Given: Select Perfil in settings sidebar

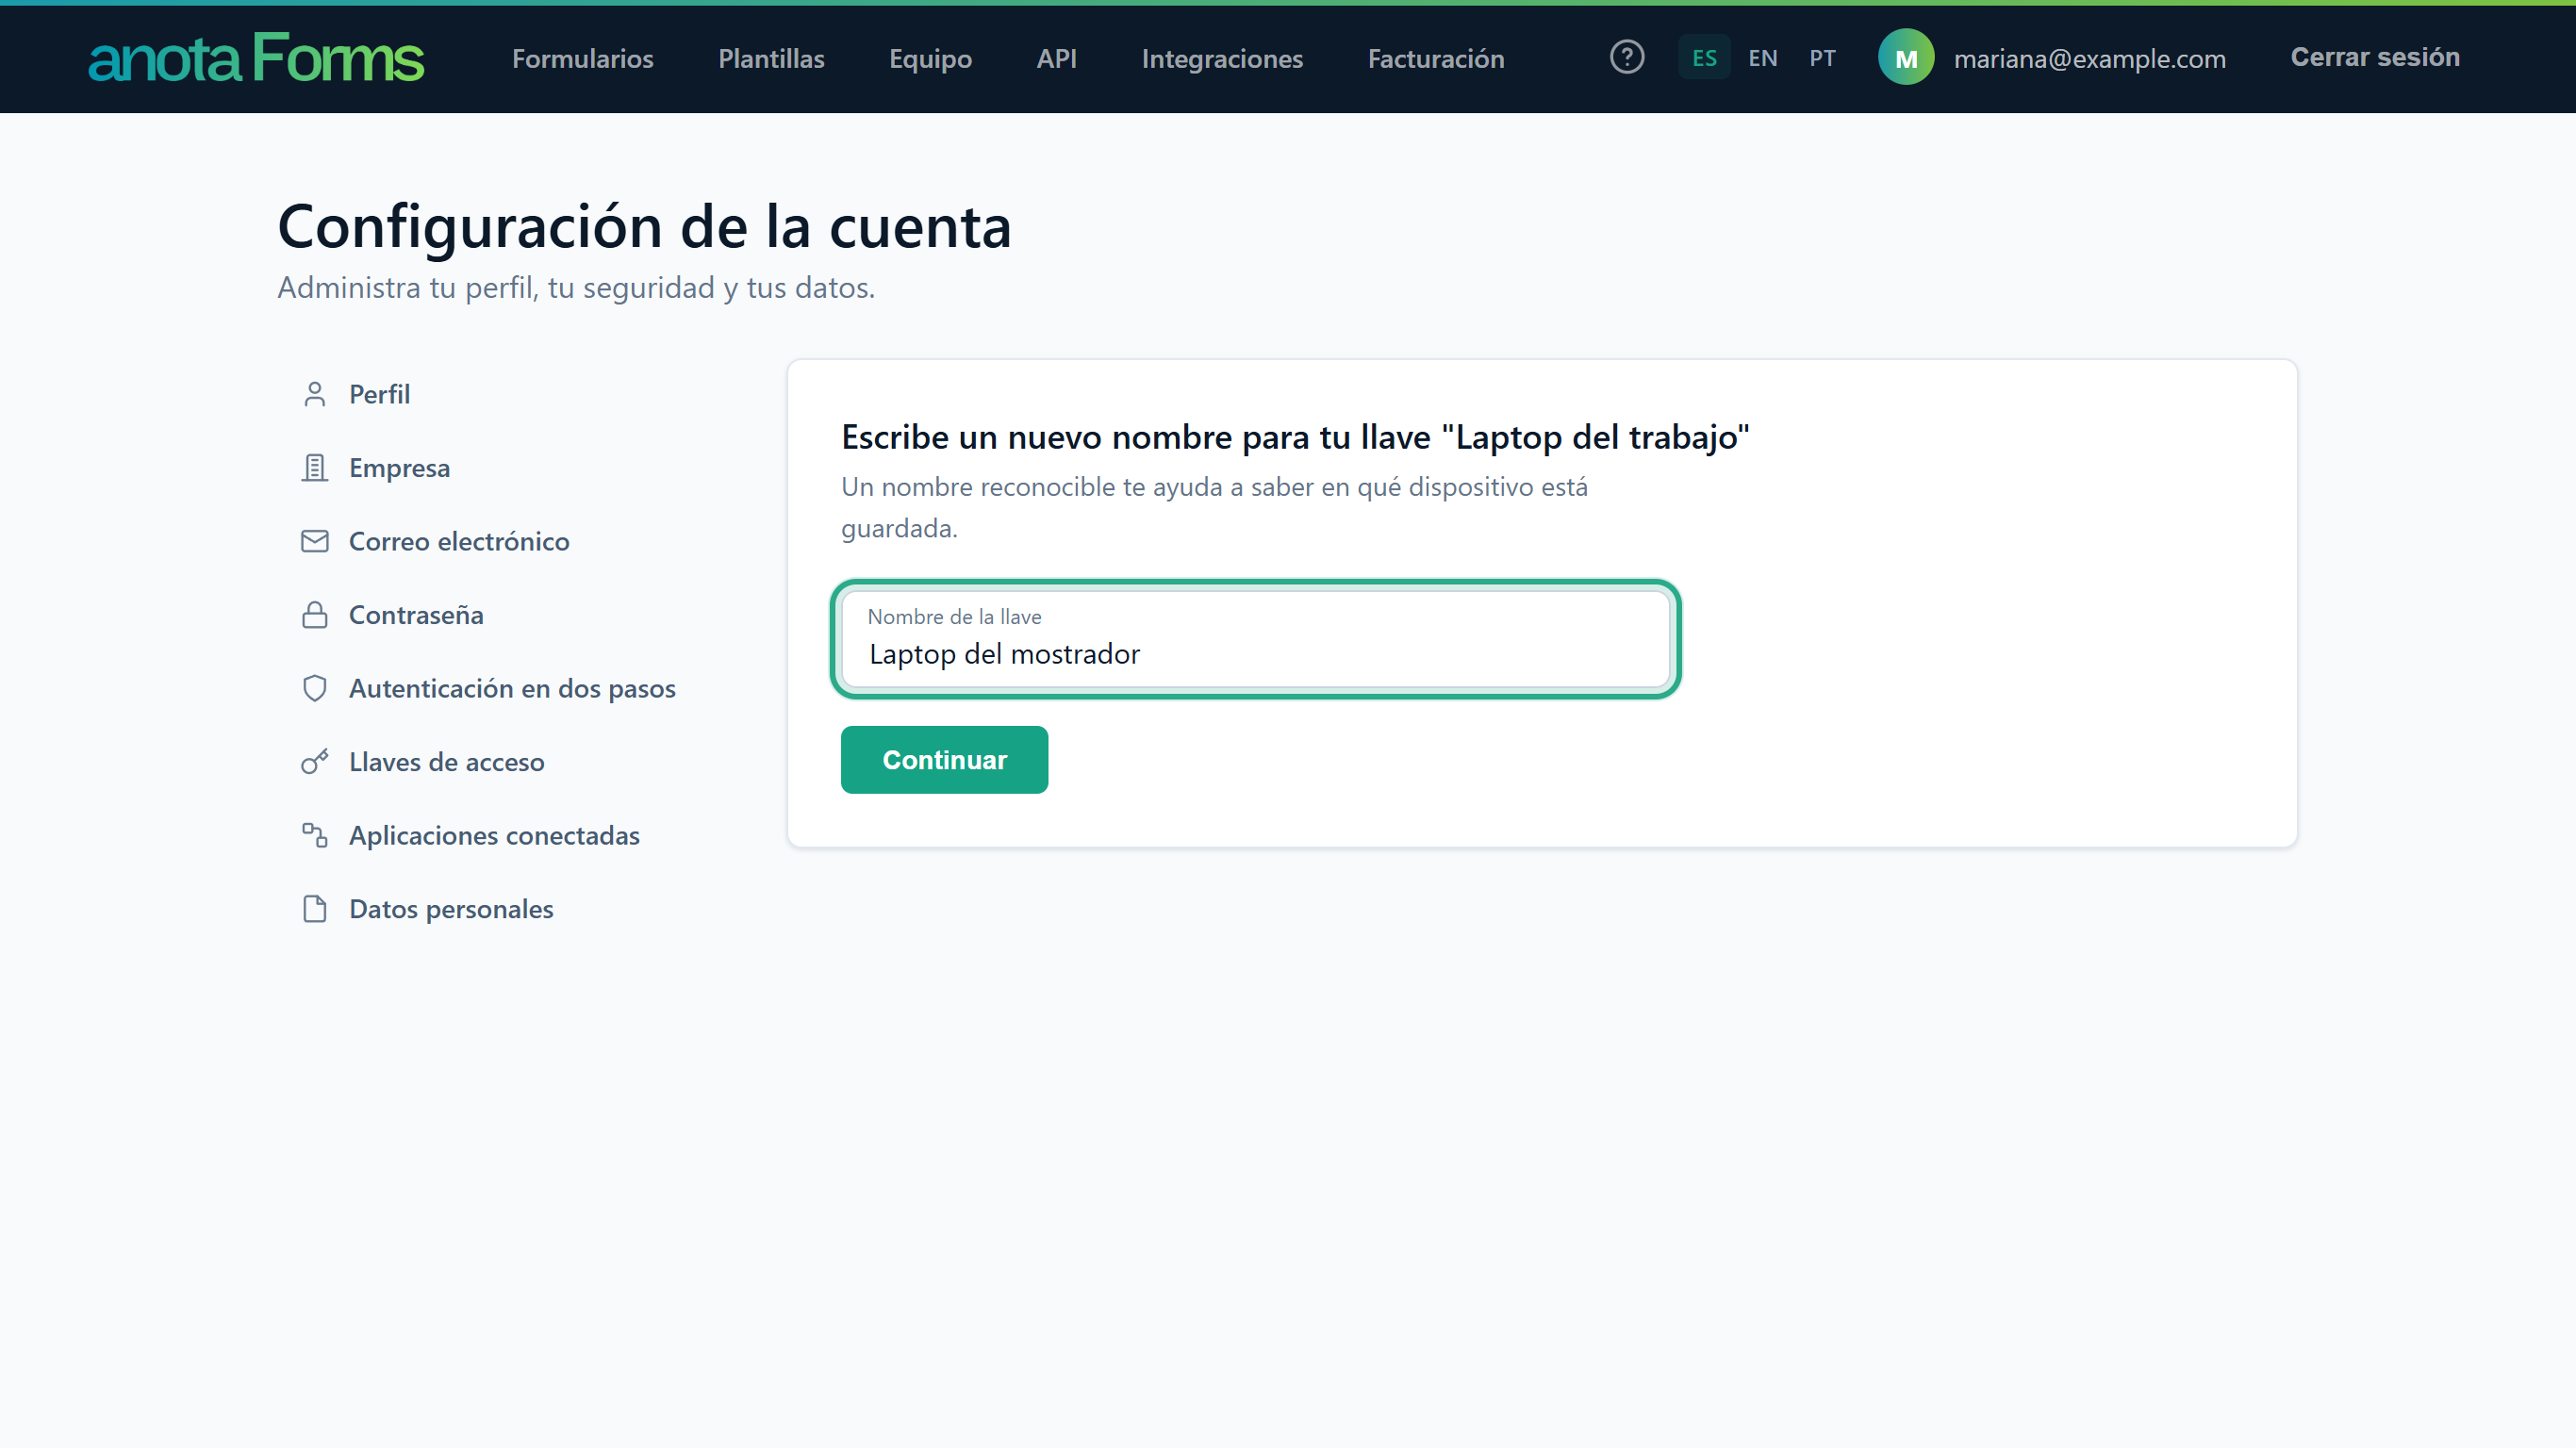Looking at the screenshot, I should coord(379,395).
